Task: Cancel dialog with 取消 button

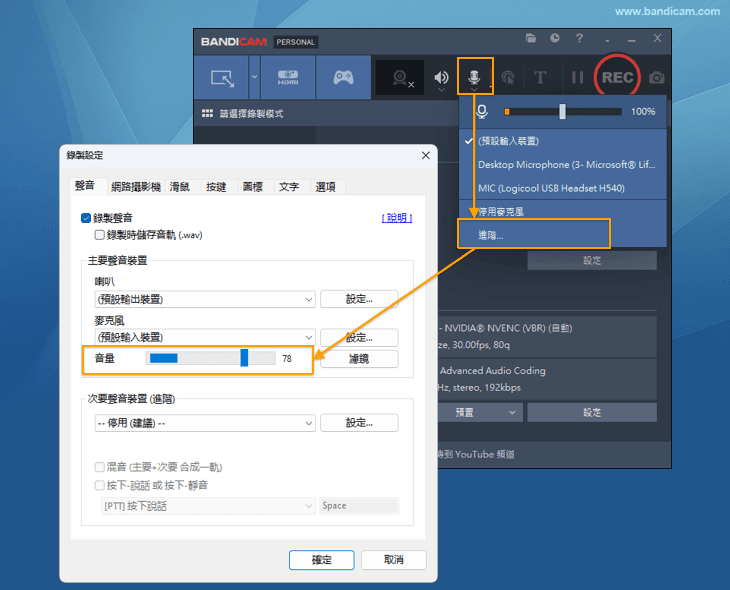Action: tap(394, 560)
